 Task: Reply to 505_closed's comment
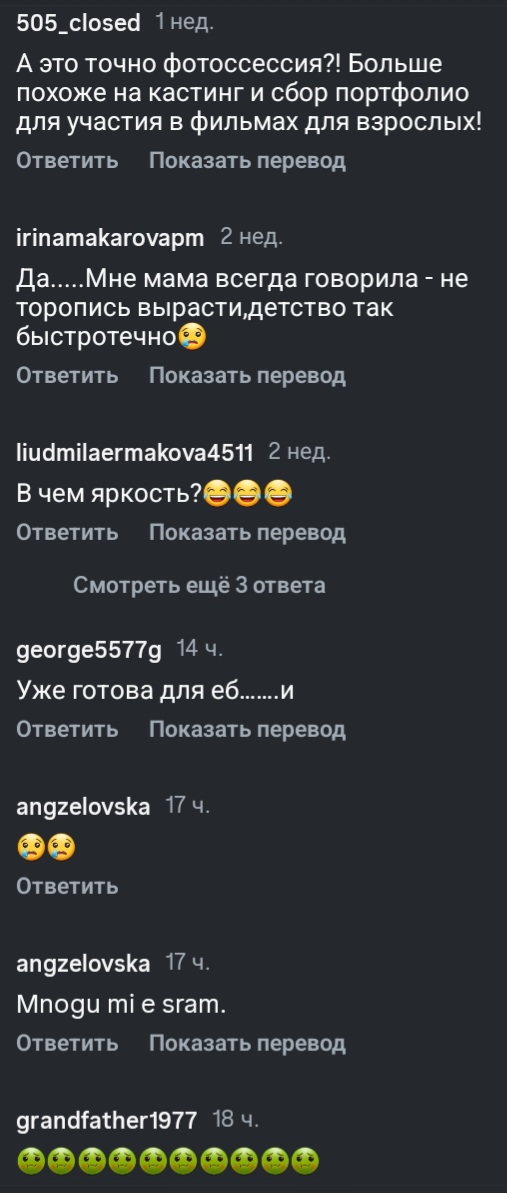tap(67, 161)
